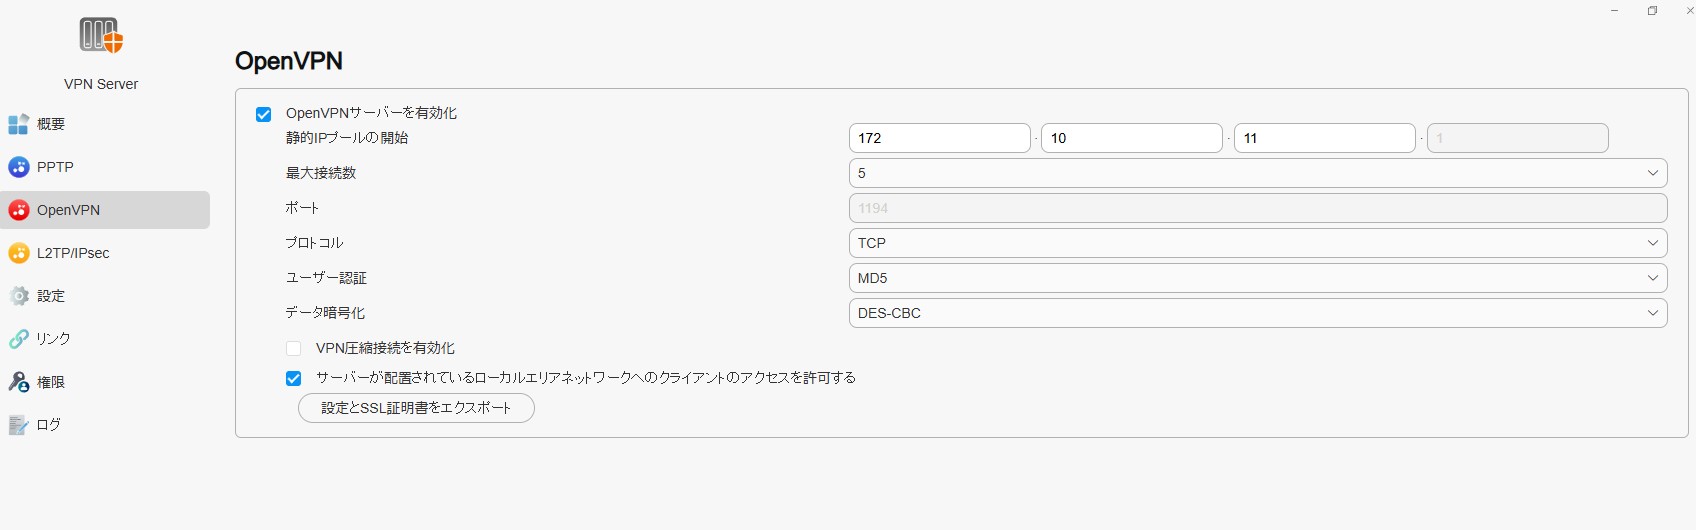Switch to the L2TP/IPsec sidebar label
1696x530 pixels.
(73, 253)
